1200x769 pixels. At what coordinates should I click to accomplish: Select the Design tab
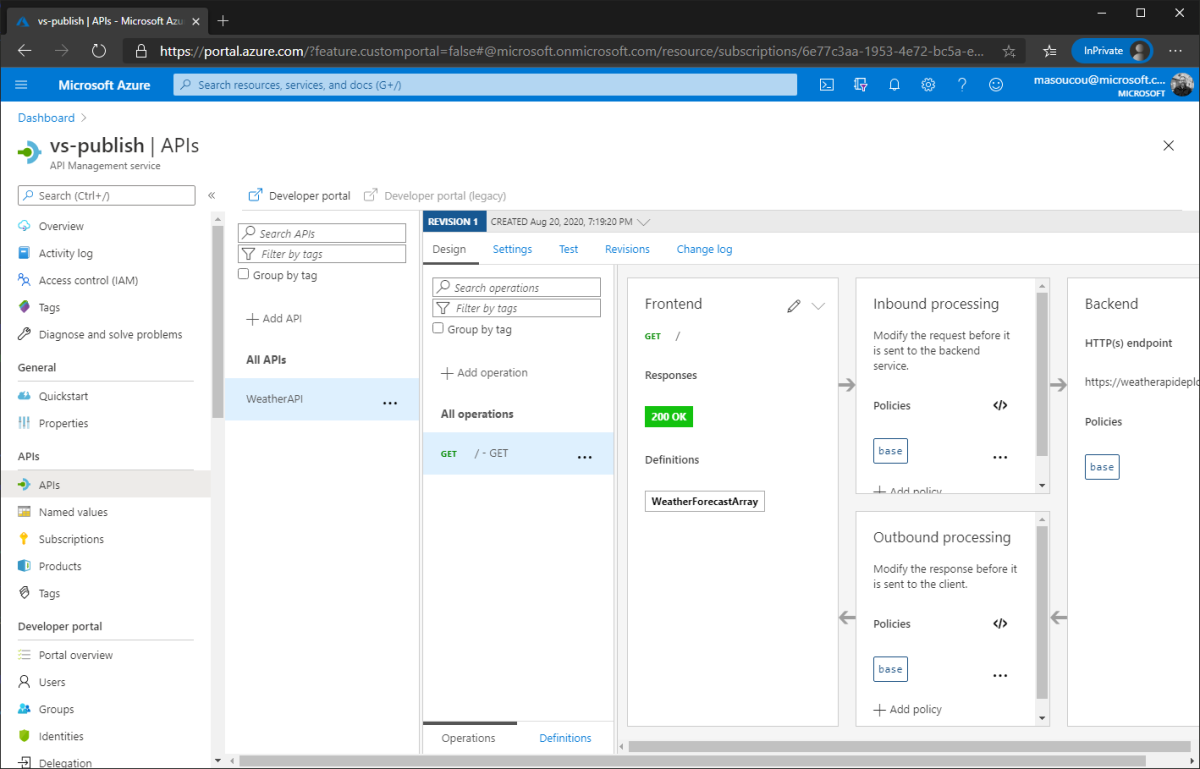(x=449, y=249)
